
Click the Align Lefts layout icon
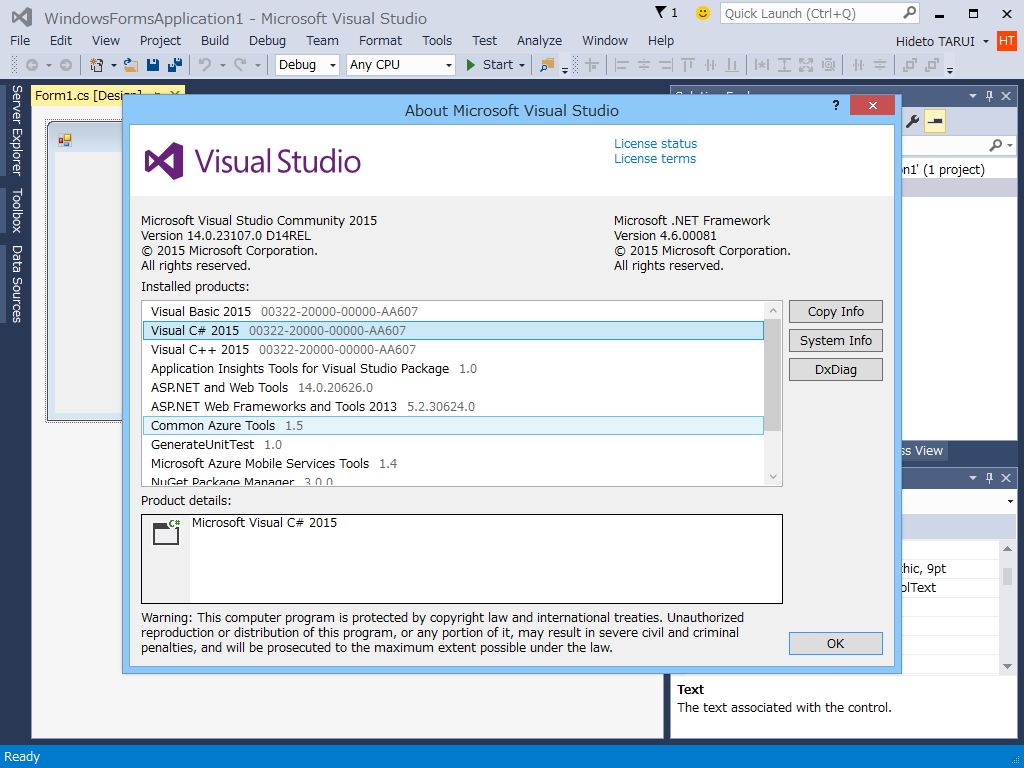(x=622, y=65)
